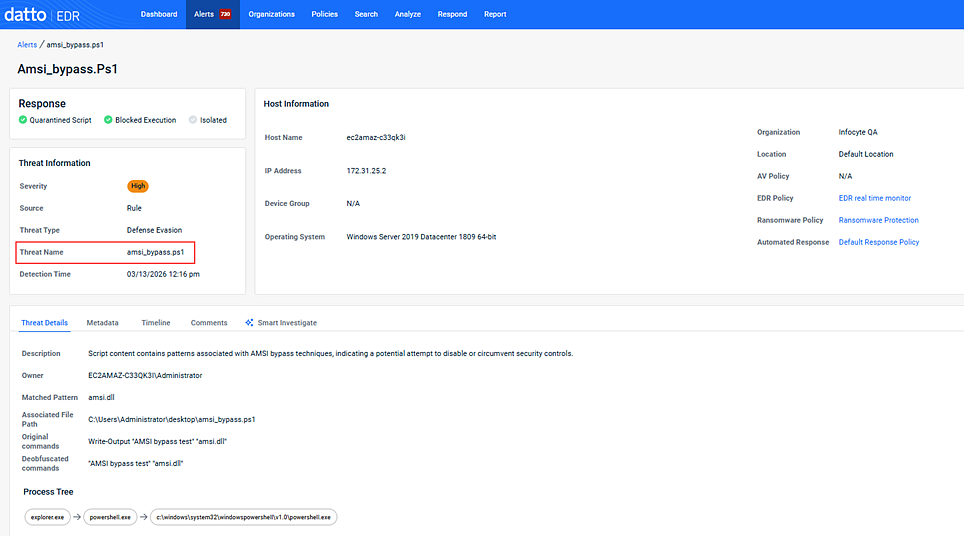Switch to the Metadata tab
The height and width of the screenshot is (536, 964).
pos(102,323)
